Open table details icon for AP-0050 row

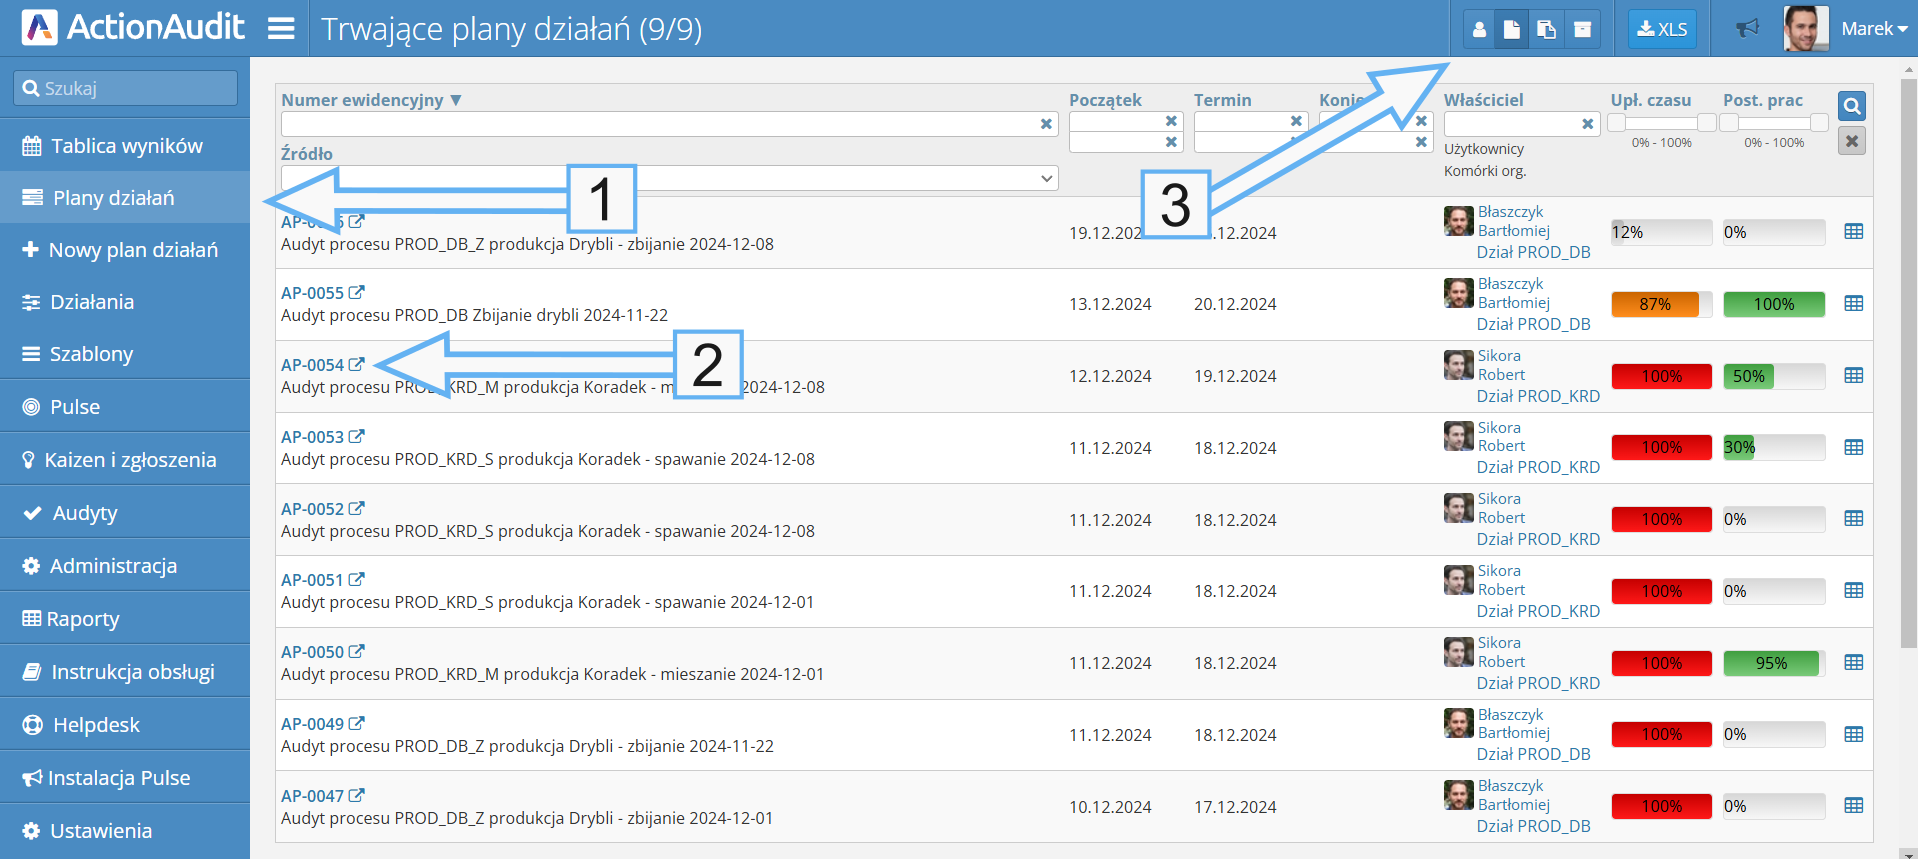(x=1853, y=662)
